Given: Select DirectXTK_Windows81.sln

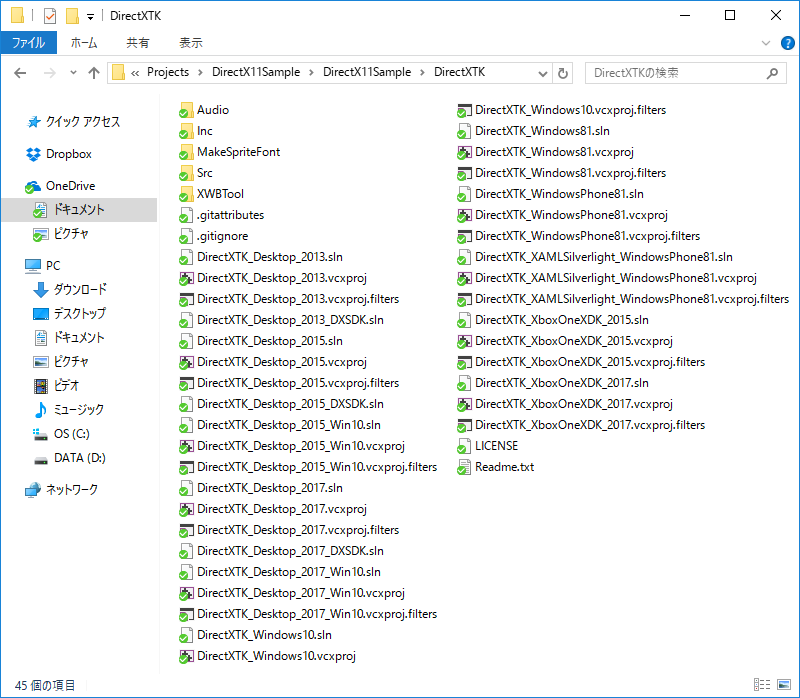Looking at the screenshot, I should [534, 131].
